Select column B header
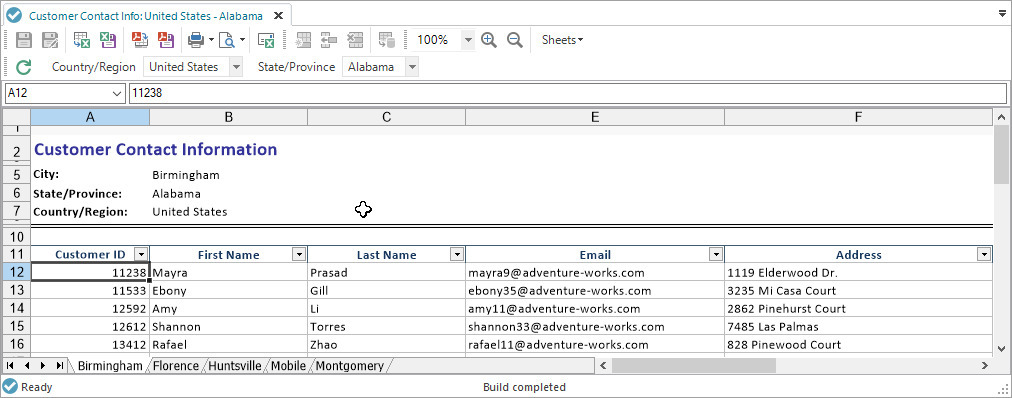 [228, 117]
